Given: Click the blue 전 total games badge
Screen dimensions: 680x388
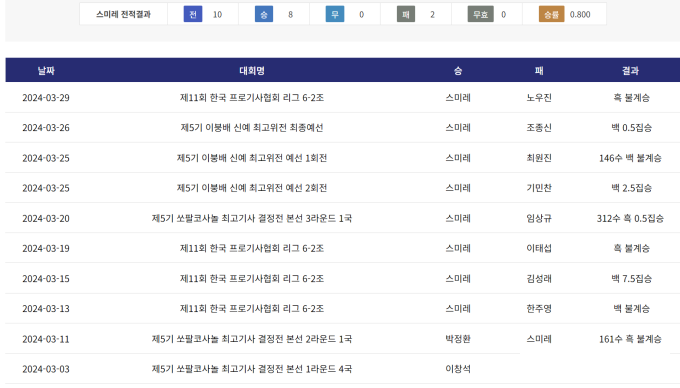Looking at the screenshot, I should click(x=193, y=14).
